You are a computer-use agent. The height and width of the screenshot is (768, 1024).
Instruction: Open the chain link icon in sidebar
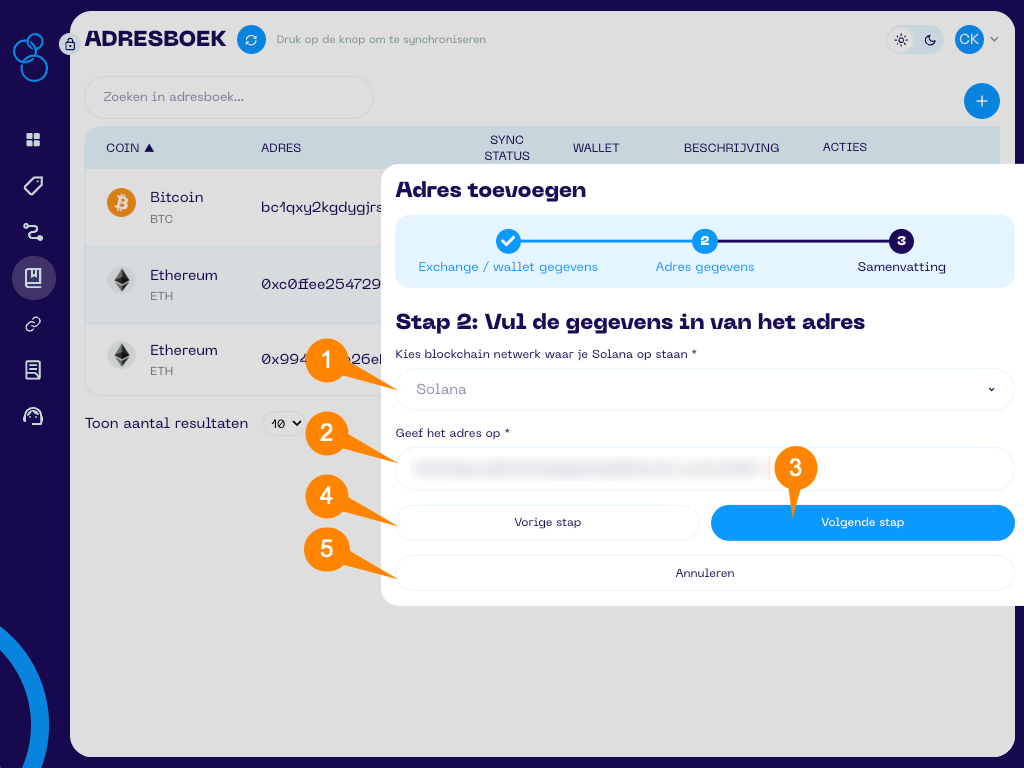click(33, 324)
